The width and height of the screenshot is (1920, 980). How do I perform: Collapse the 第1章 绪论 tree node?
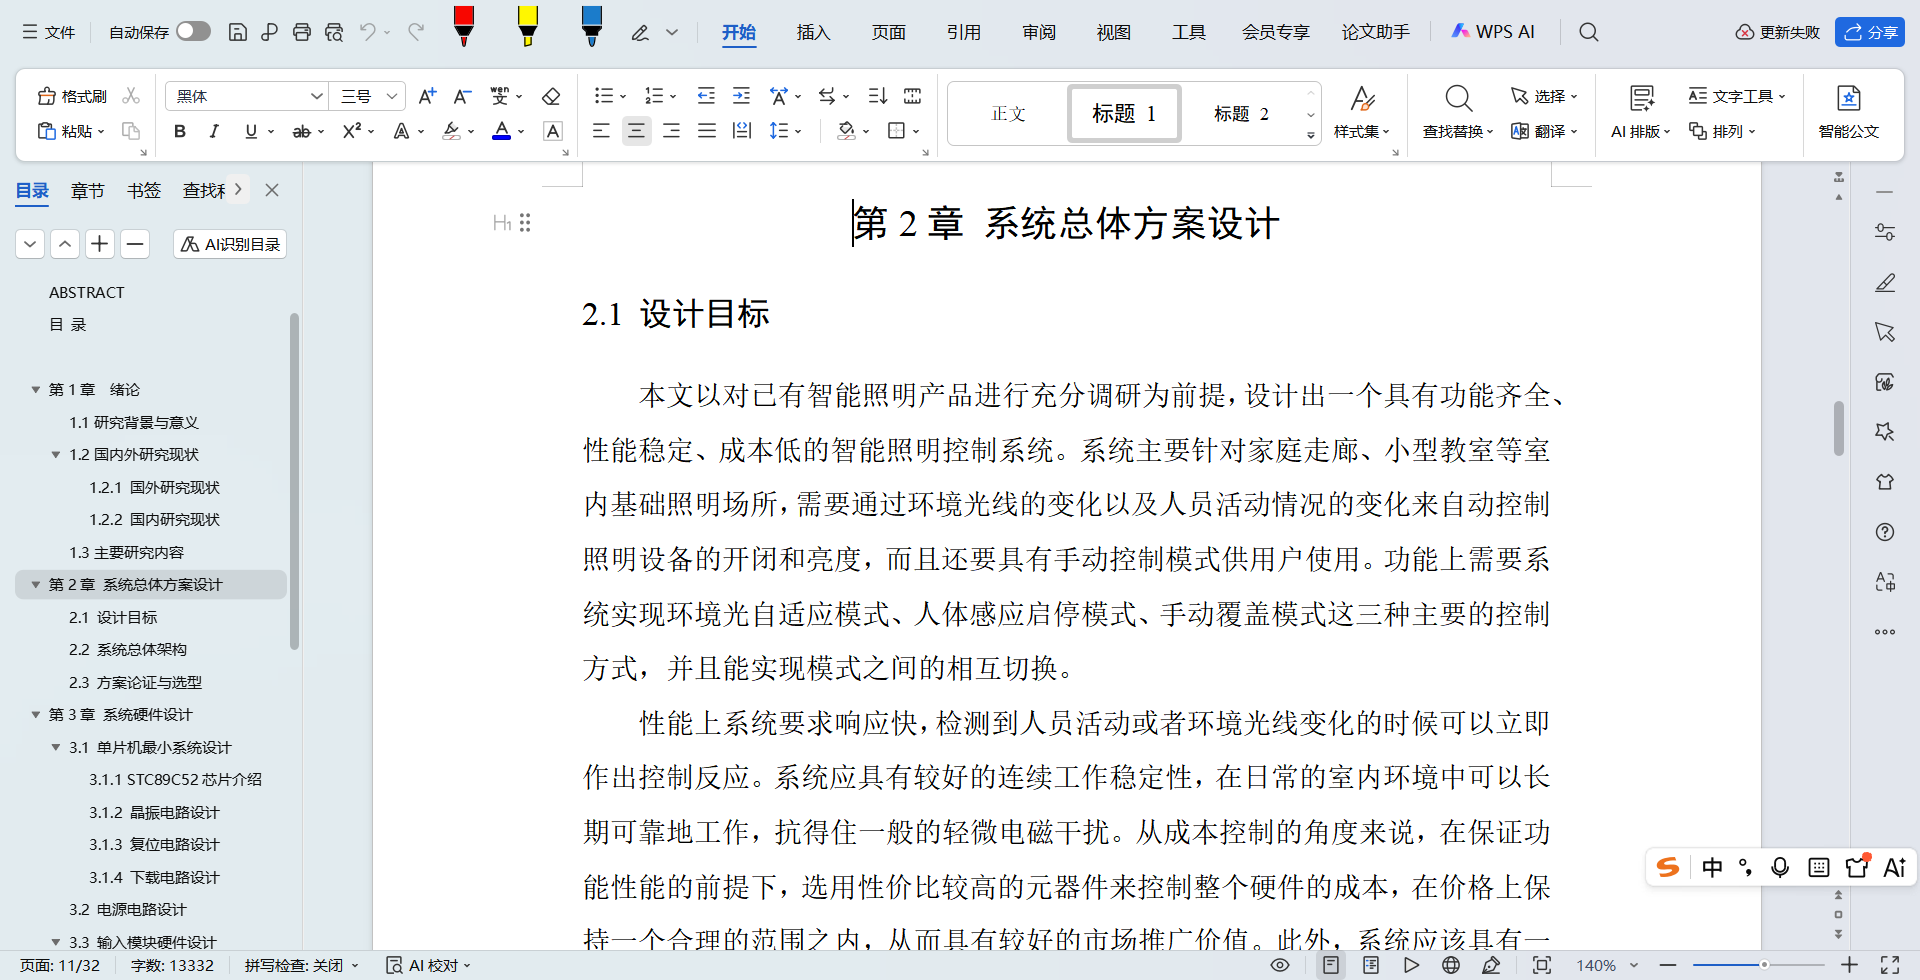click(x=36, y=390)
